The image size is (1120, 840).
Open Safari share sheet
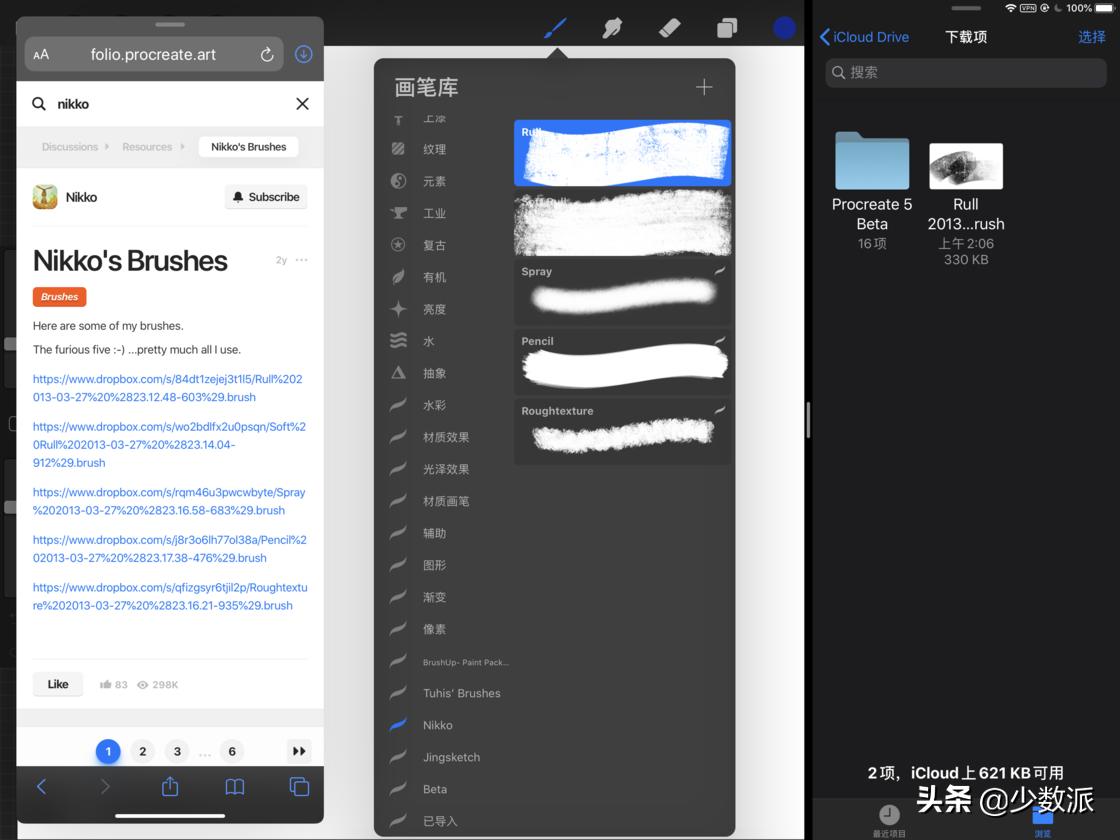click(x=170, y=786)
